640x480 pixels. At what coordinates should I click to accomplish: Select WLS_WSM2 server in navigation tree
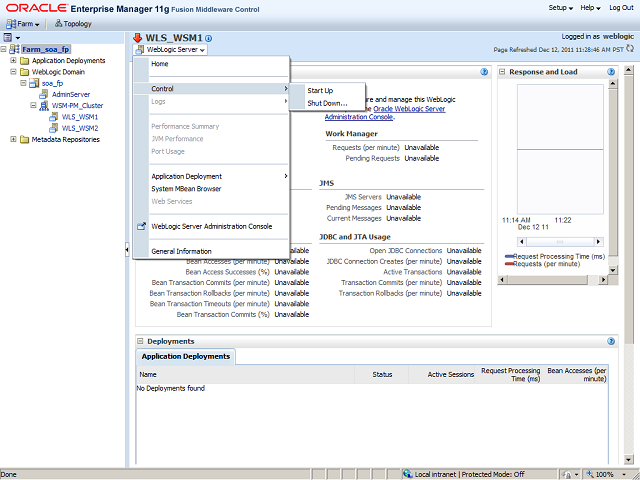79,128
